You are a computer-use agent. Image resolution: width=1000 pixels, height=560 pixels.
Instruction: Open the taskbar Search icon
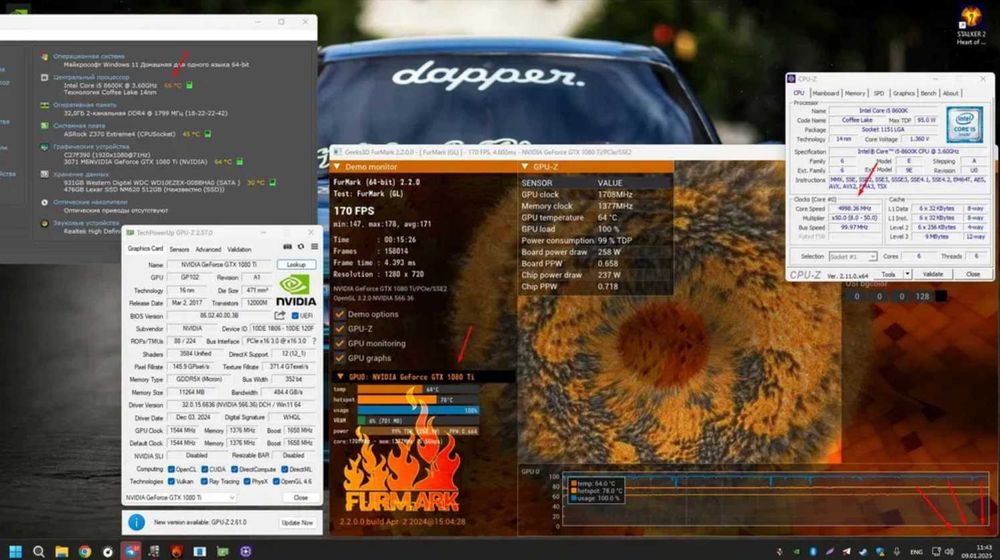point(38,551)
